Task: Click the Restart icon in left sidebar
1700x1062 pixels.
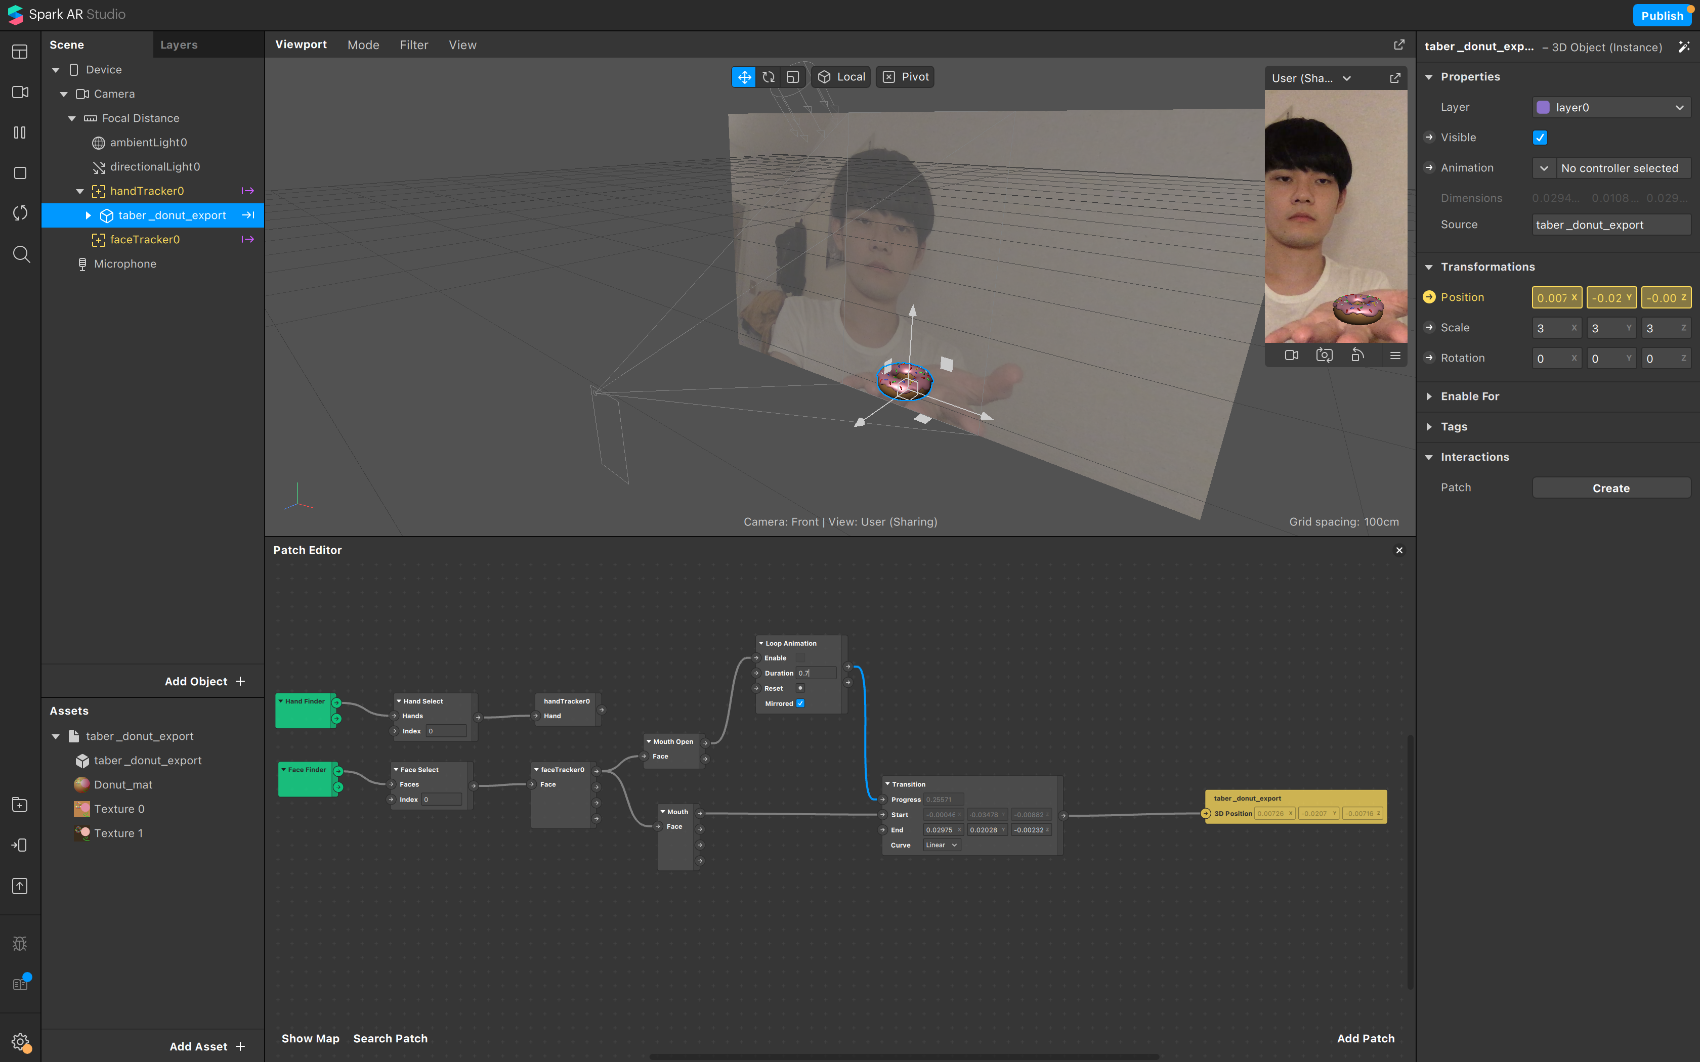Action: click(x=20, y=213)
